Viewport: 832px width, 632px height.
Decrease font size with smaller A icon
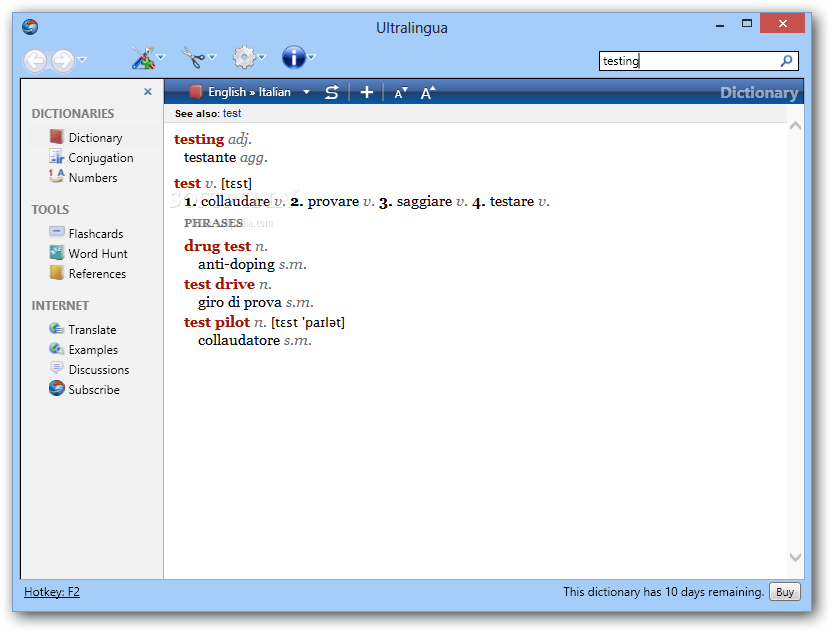pyautogui.click(x=401, y=93)
